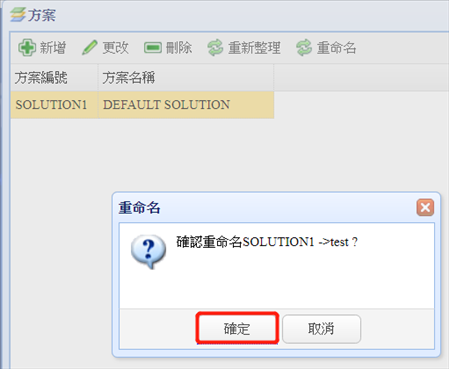Click the pencil 更改 icon
The image size is (449, 369).
click(x=90, y=48)
